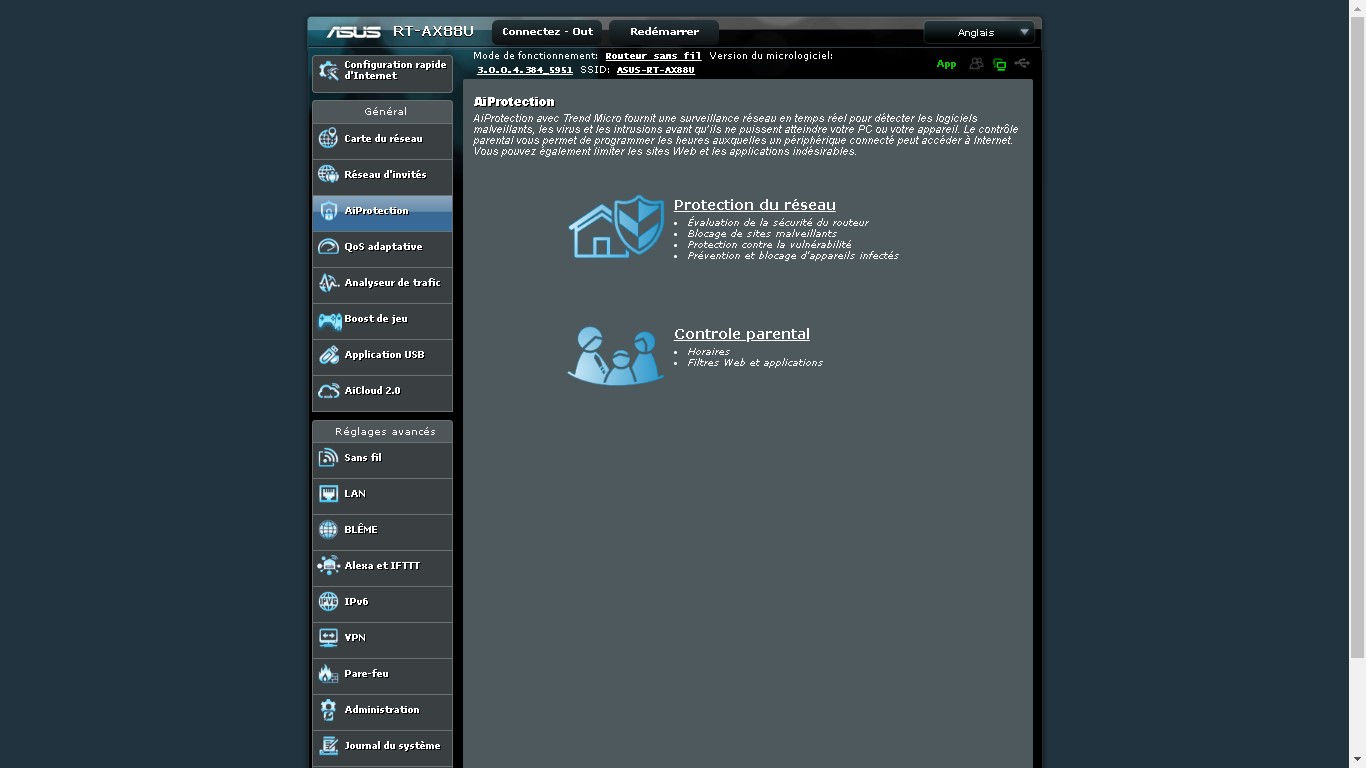The image size is (1366, 768).
Task: Open the Anglais language dropdown
Action: pyautogui.click(x=979, y=32)
